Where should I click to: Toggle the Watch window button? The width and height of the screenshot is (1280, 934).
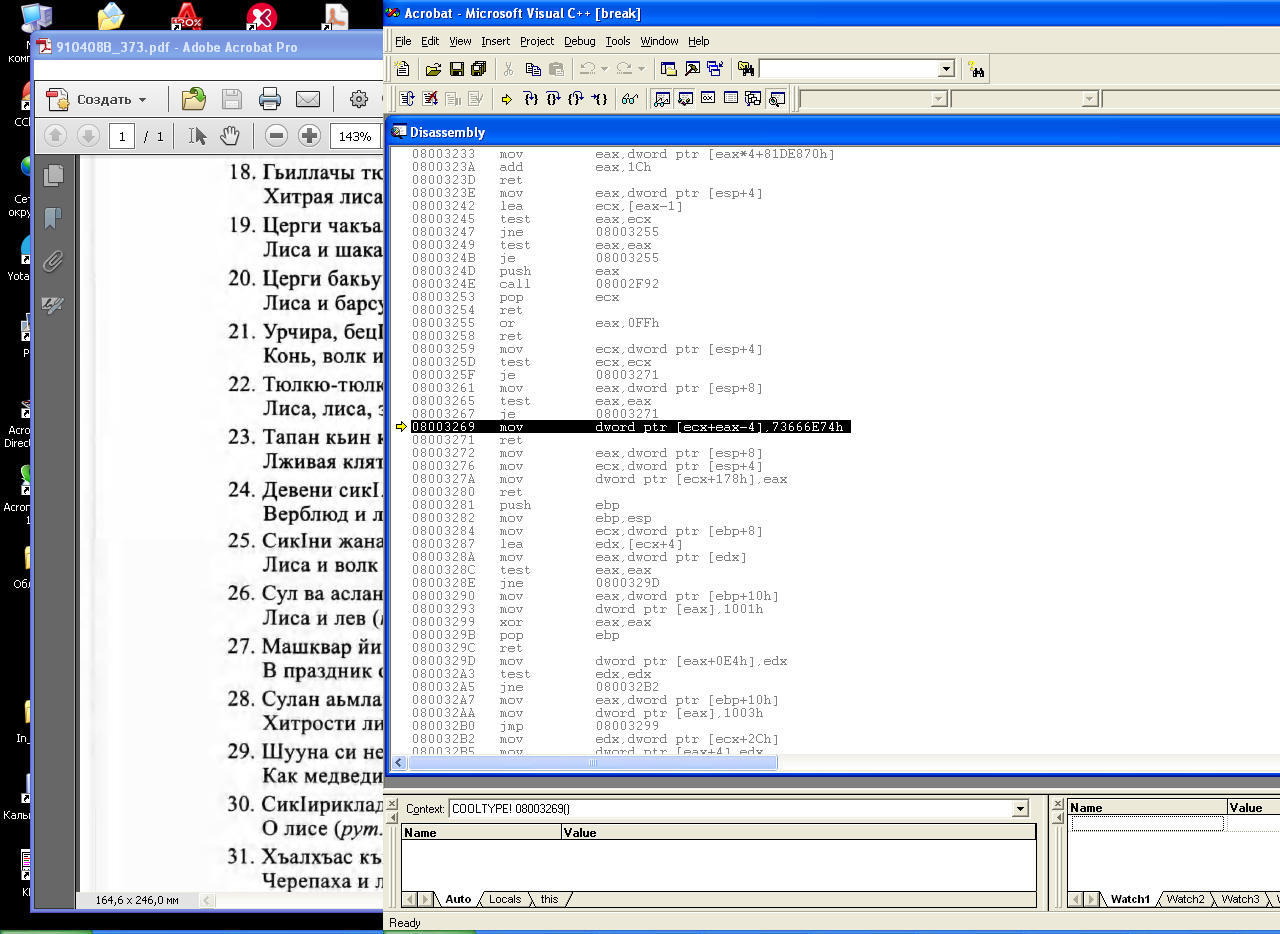pos(661,99)
